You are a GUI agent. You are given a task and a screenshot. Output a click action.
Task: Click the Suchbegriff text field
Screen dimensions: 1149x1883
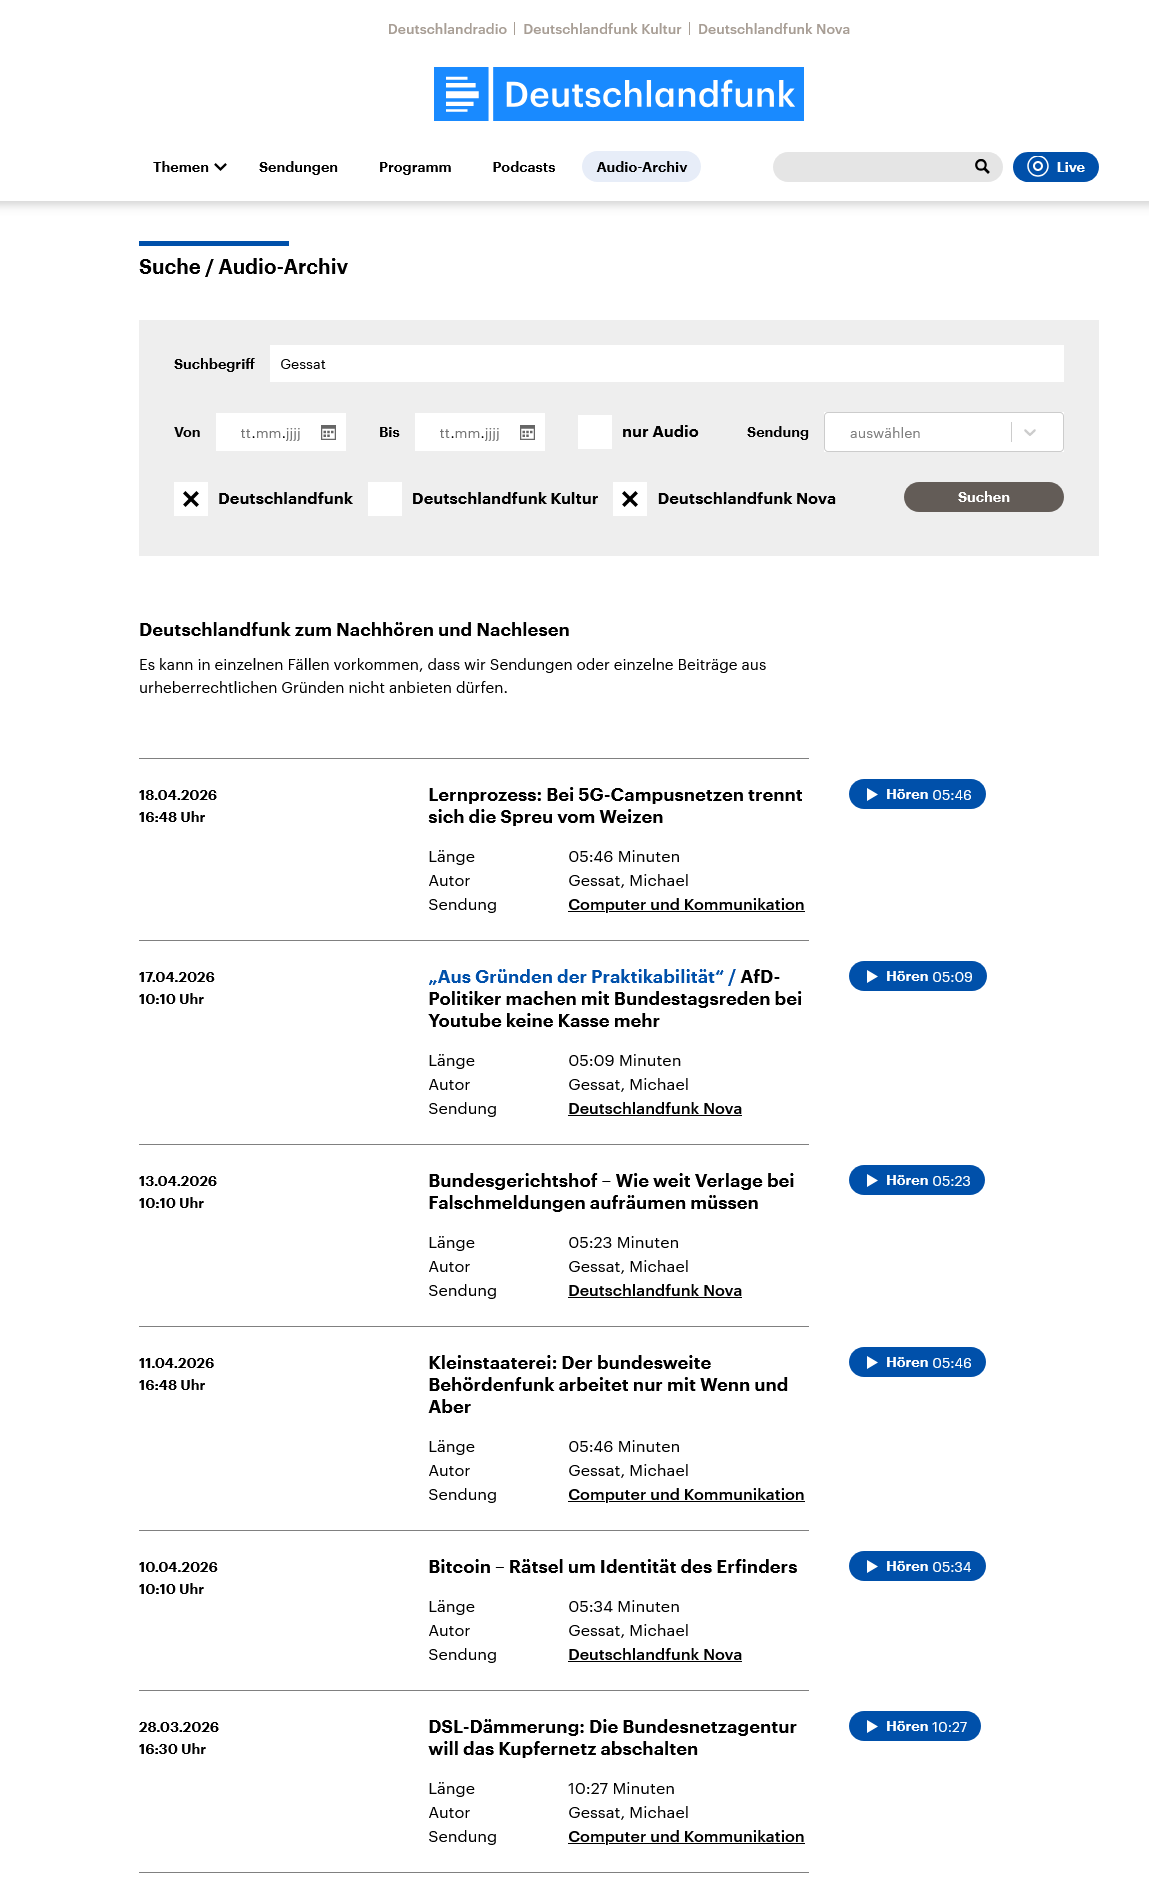click(666, 364)
